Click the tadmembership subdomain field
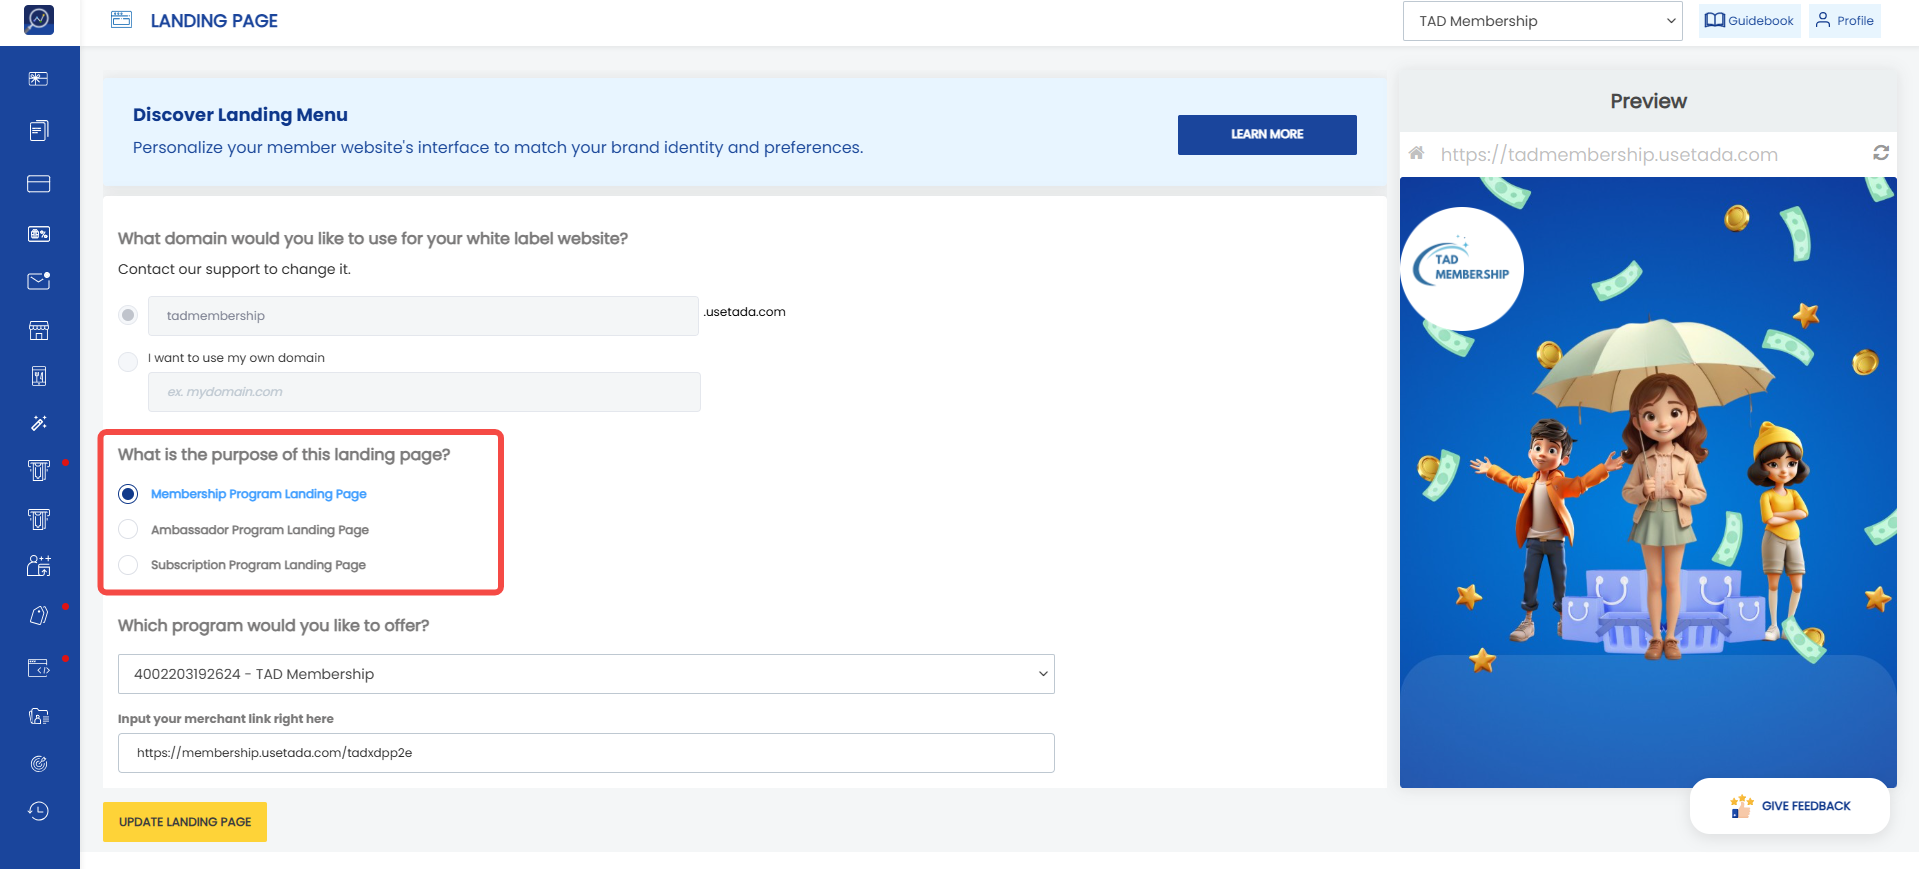The image size is (1919, 869). pos(423,316)
